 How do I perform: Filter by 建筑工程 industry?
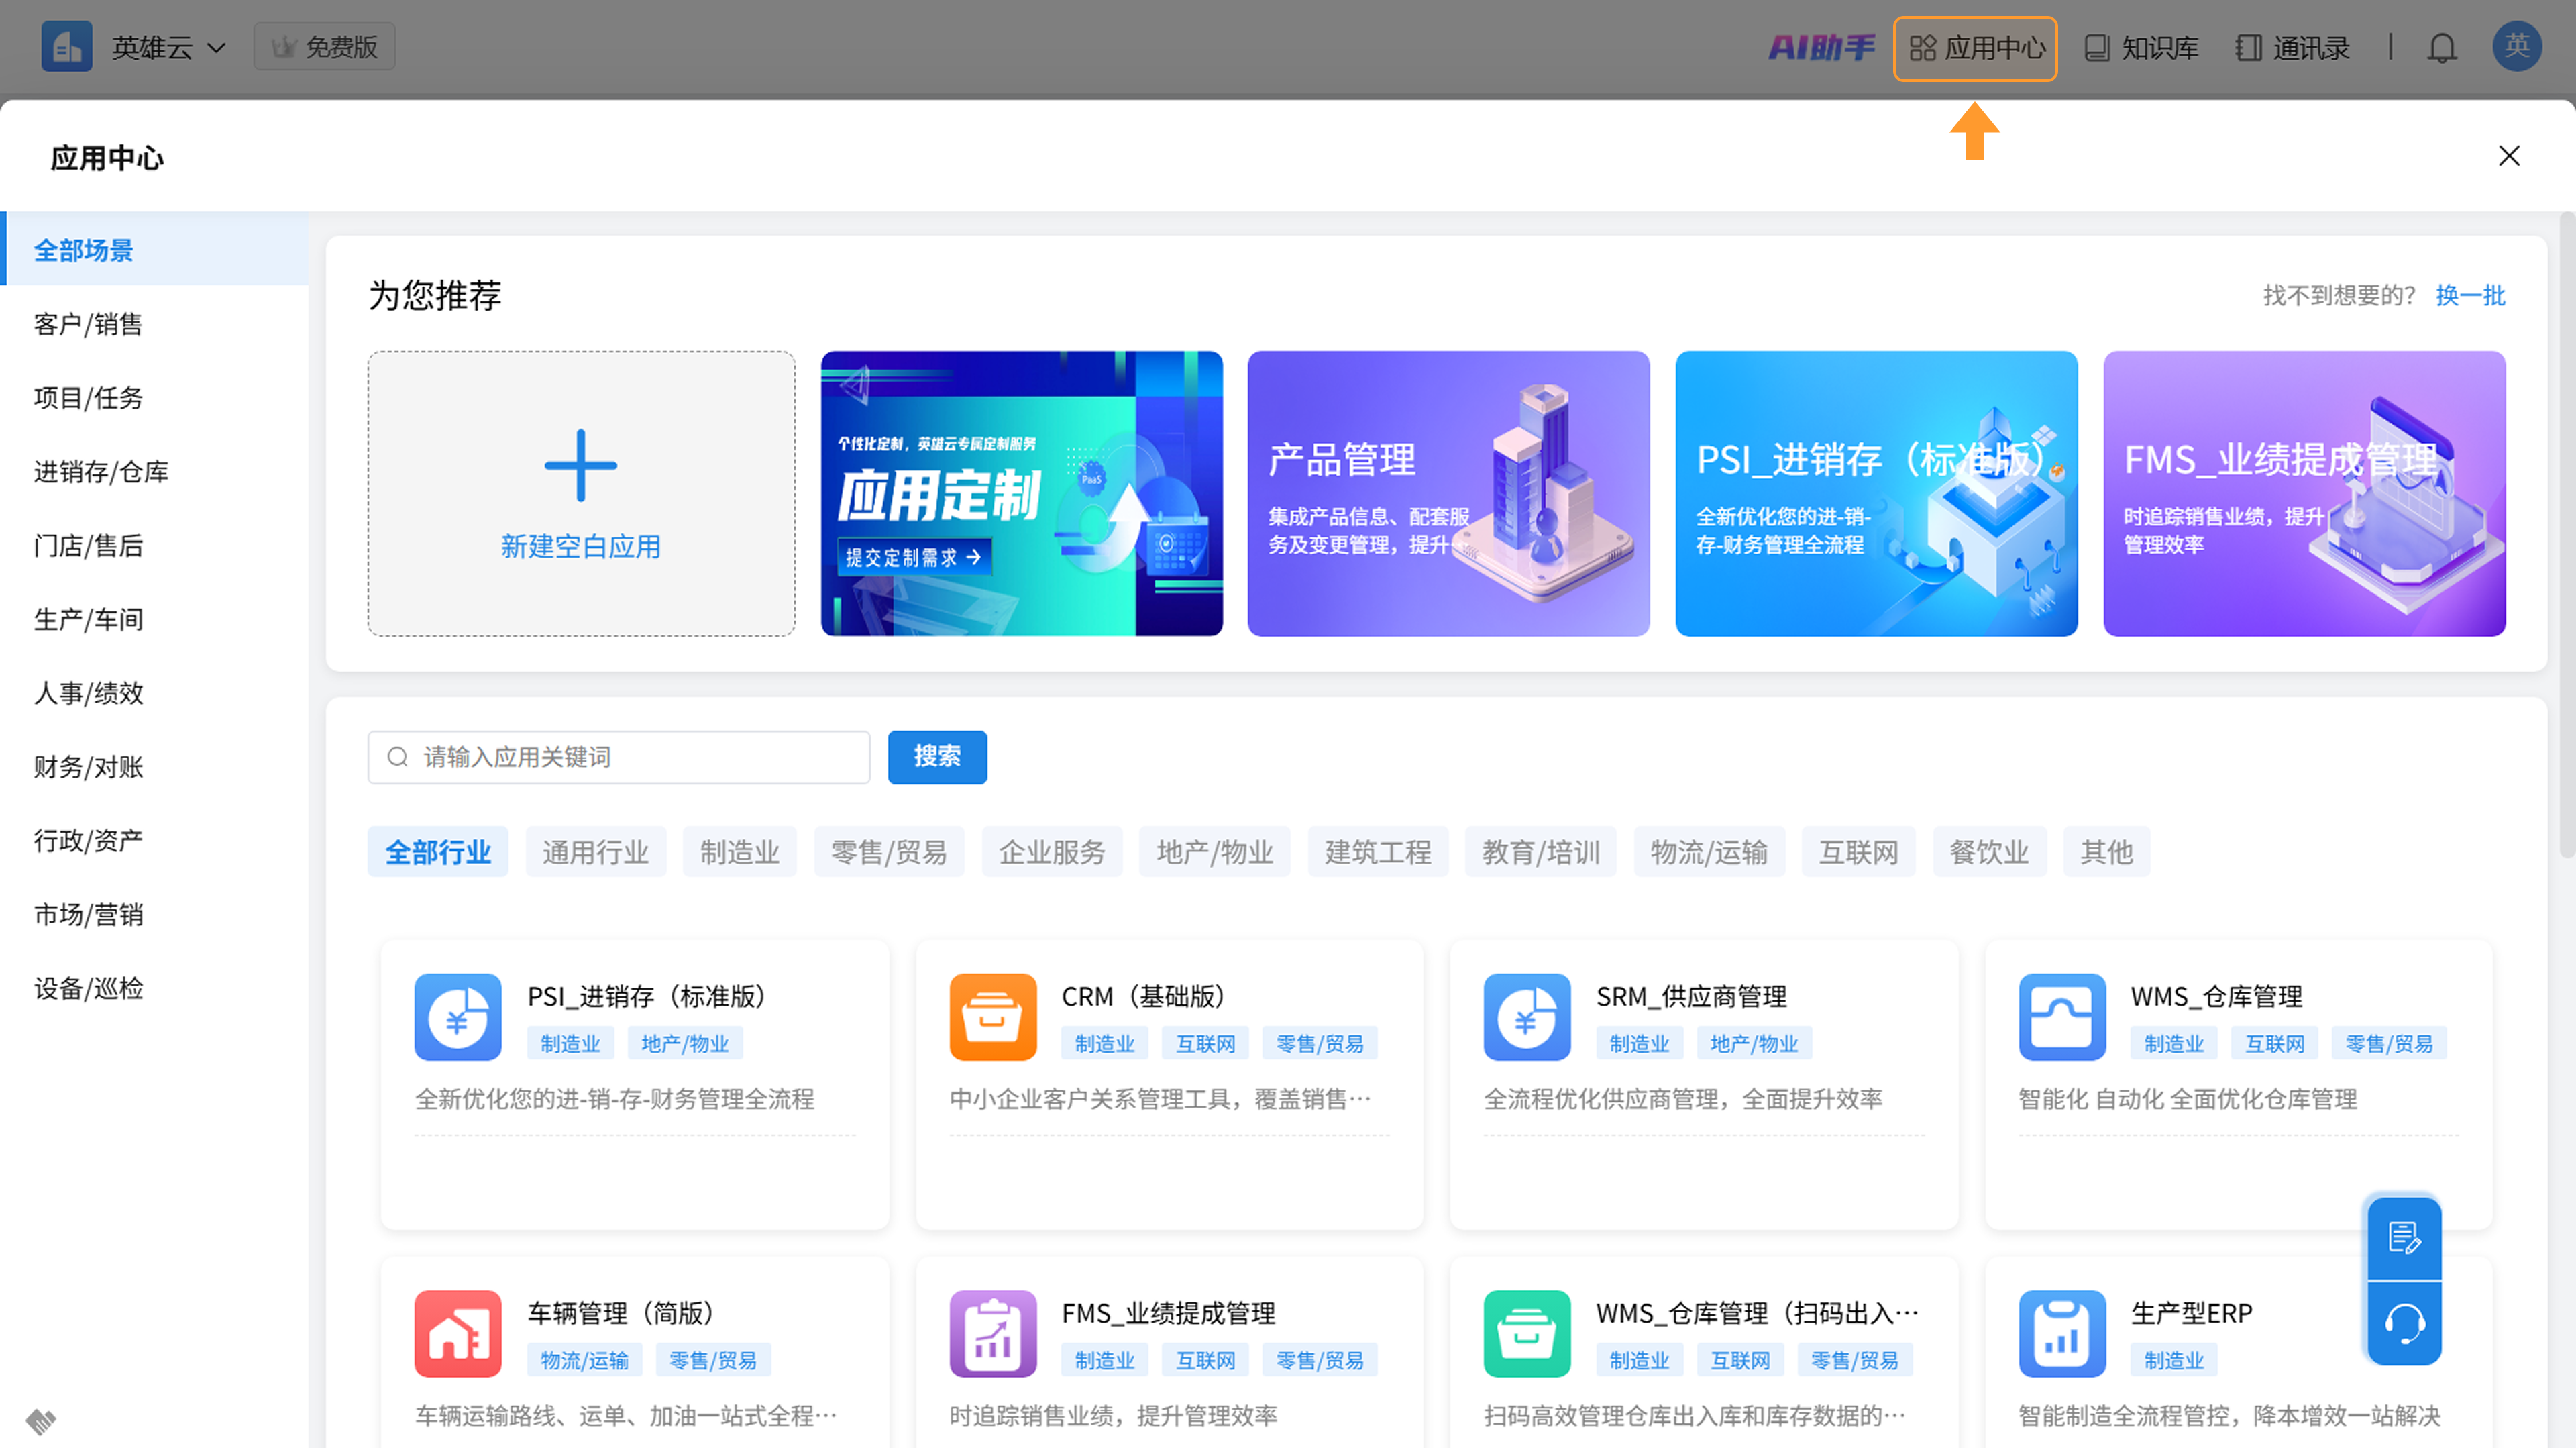click(x=1378, y=852)
